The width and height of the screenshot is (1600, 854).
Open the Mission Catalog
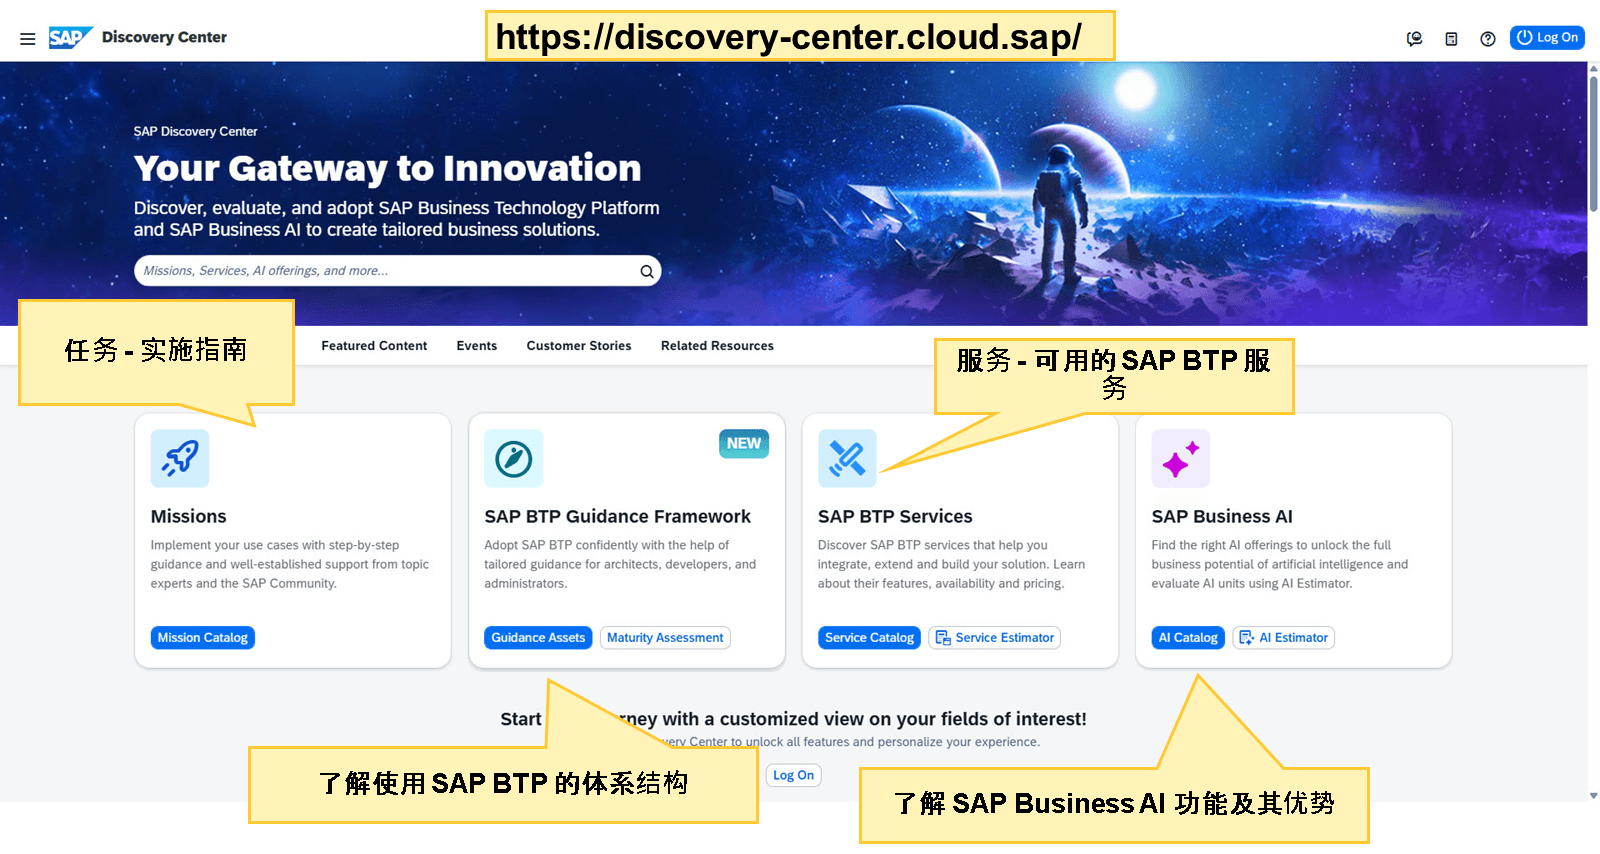tap(203, 638)
